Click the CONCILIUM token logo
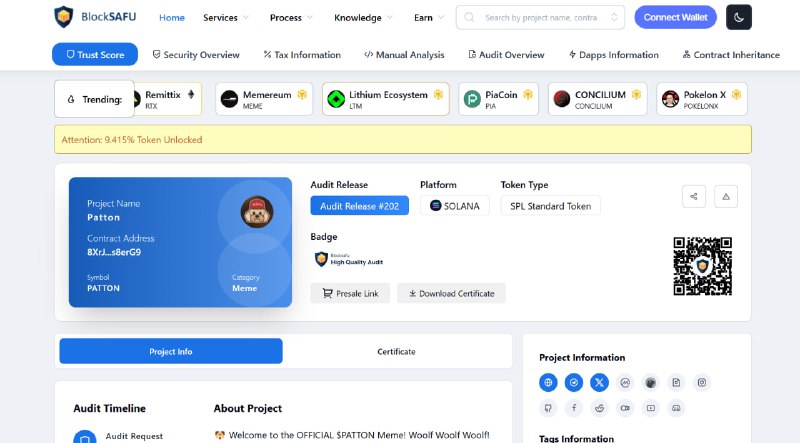Screen dimensions: 800x443 tap(562, 99)
